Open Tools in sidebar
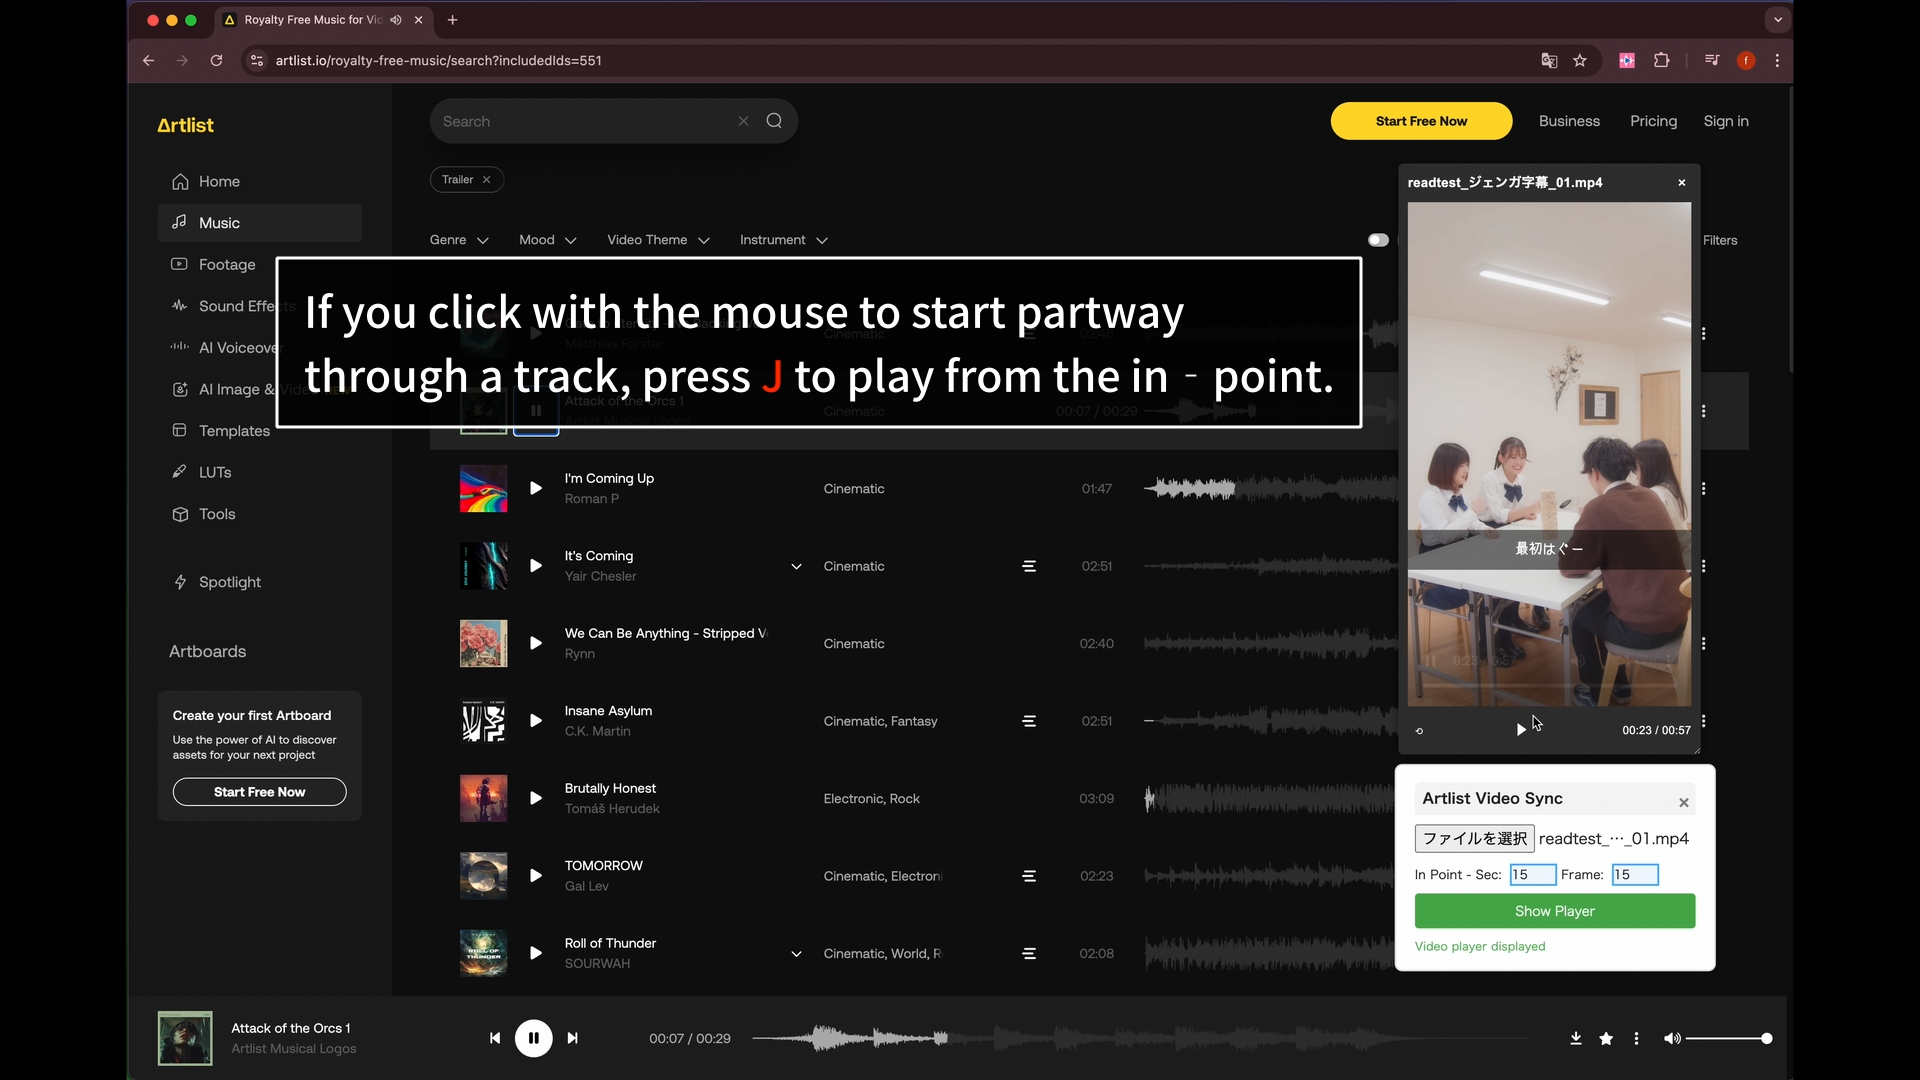The height and width of the screenshot is (1080, 1920). point(259,514)
